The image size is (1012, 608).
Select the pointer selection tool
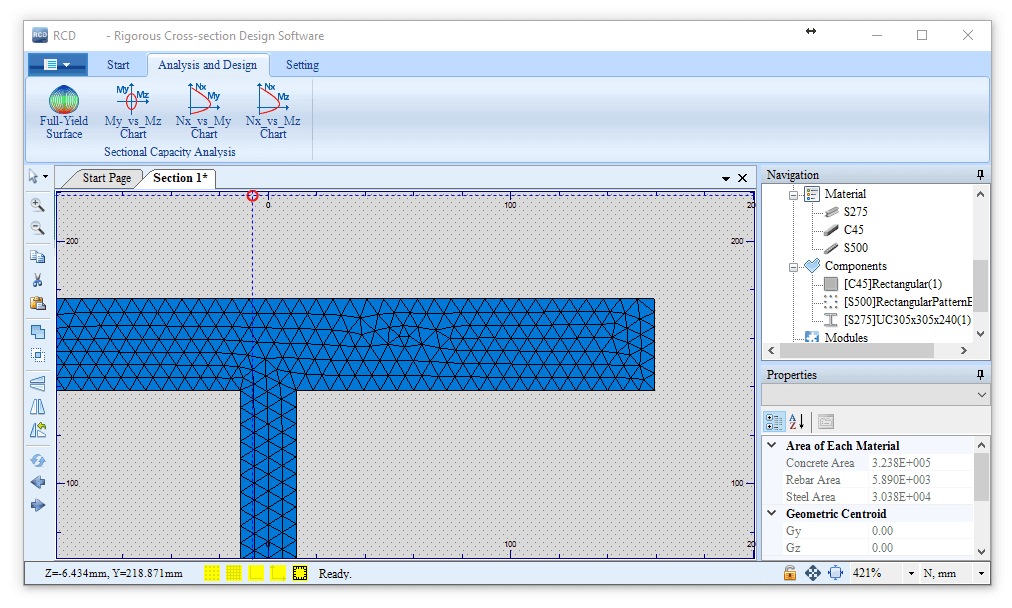(34, 176)
